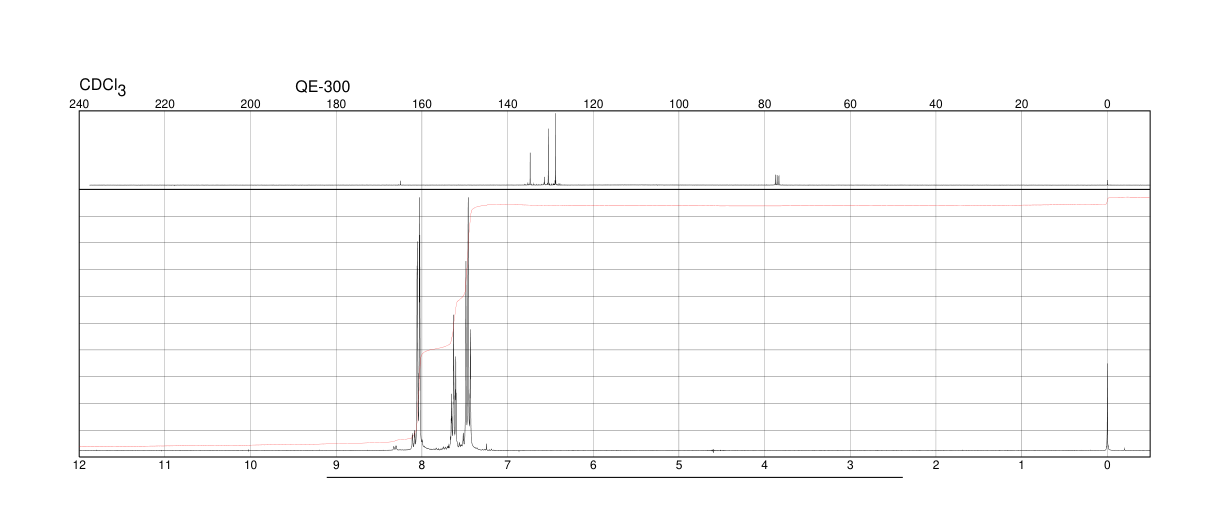Click the 2 ppm label on proton axis

[936, 466]
